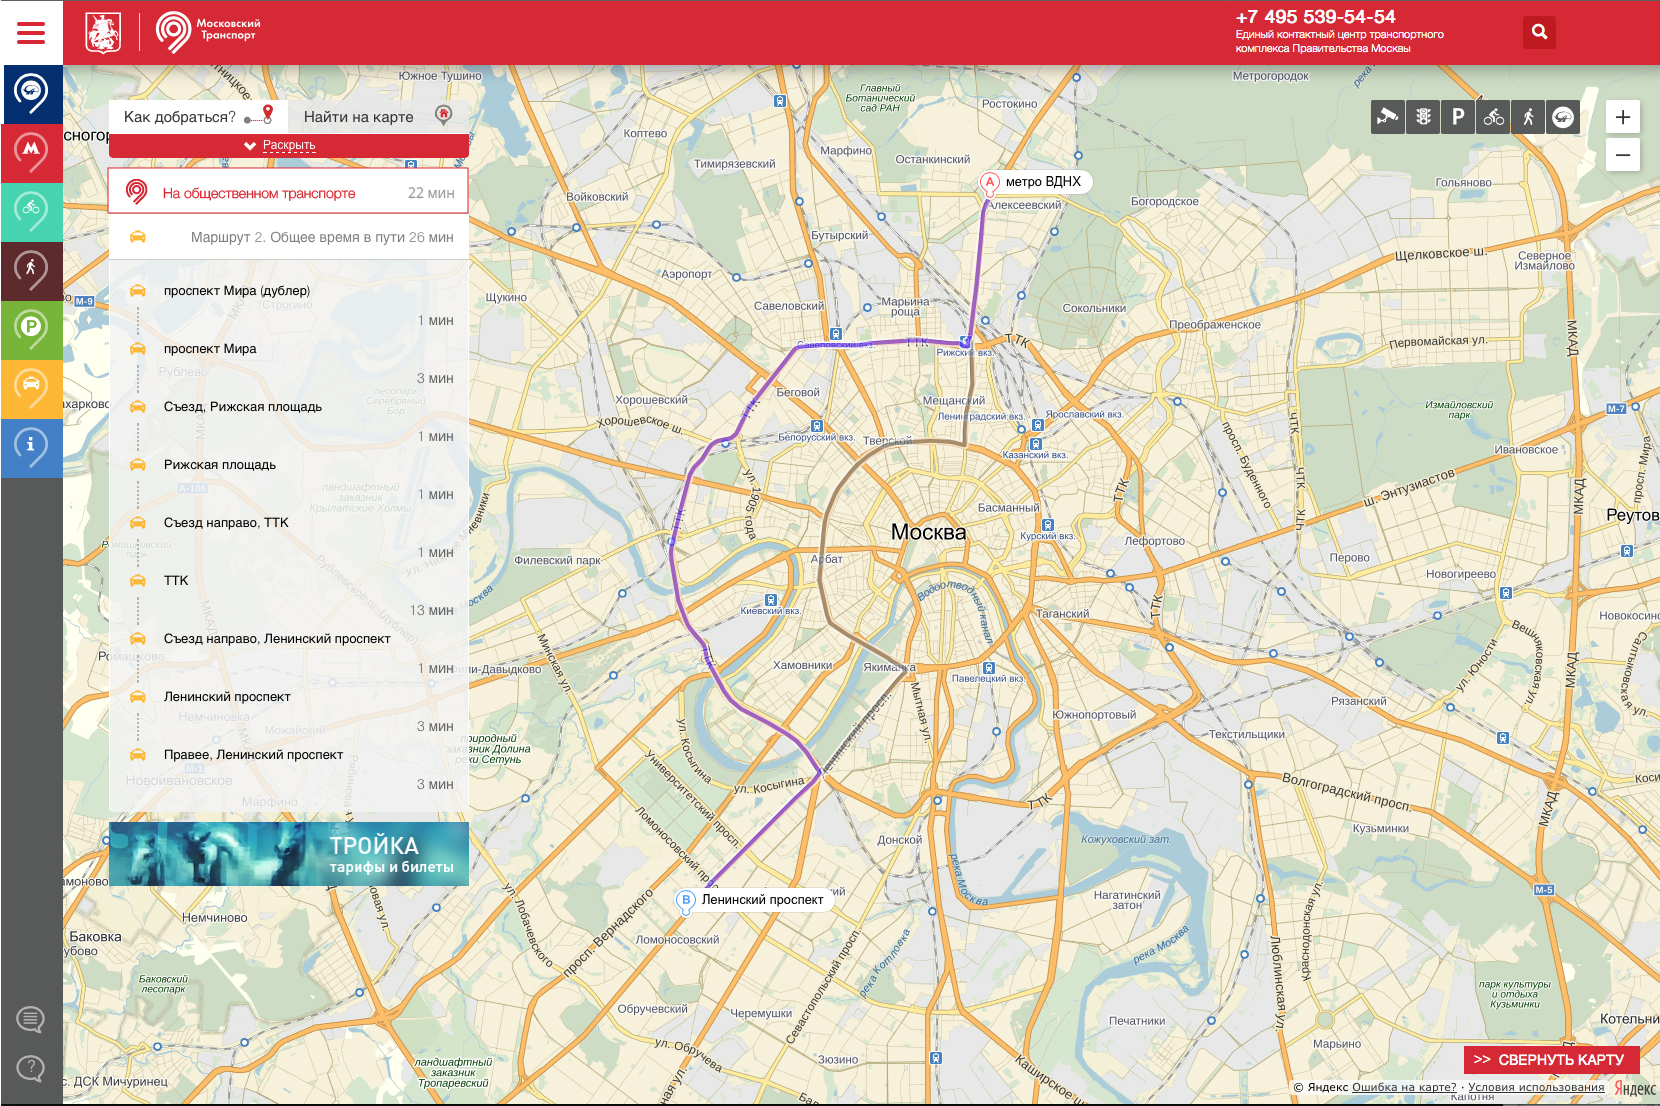Toggle traffic cameras map layer
This screenshot has width=1660, height=1106.
point(1388,117)
